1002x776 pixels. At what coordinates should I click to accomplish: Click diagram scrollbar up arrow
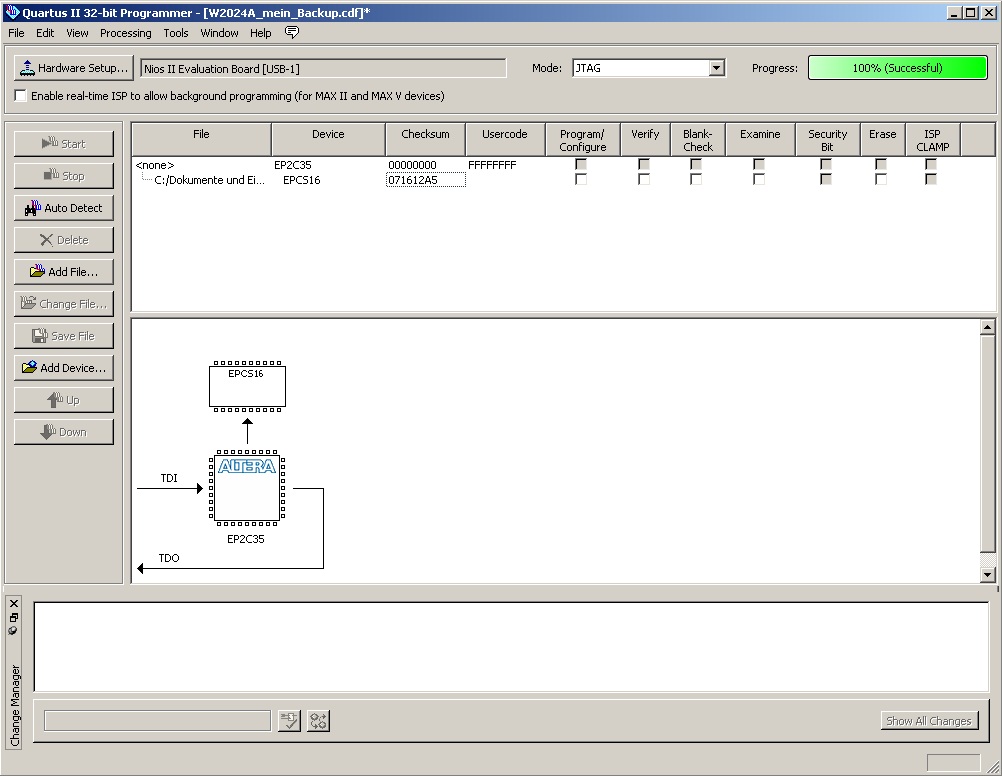tap(987, 327)
